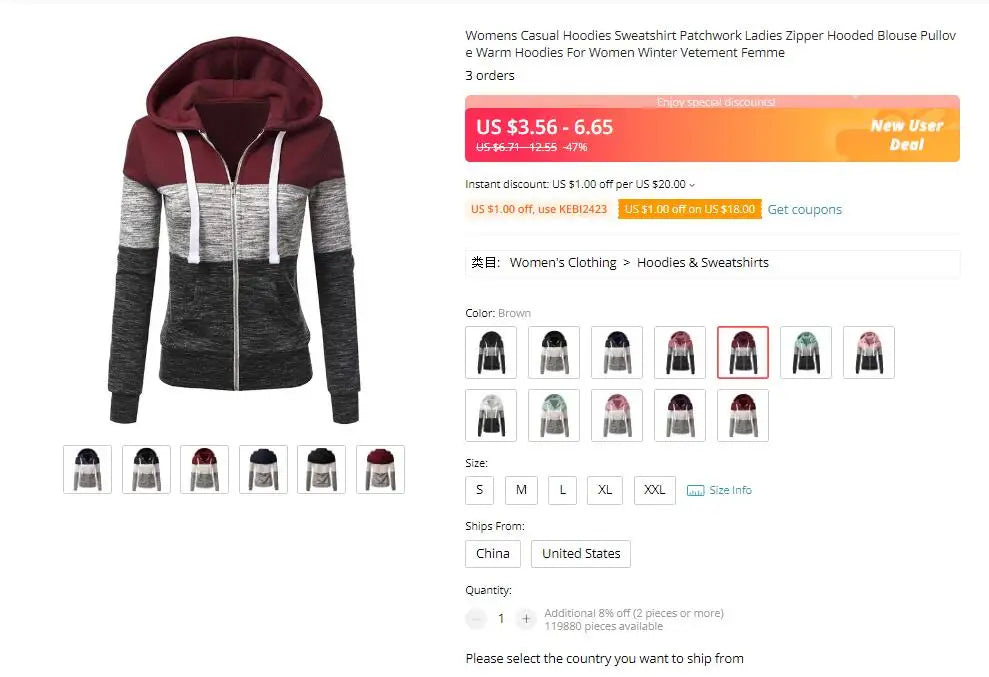Select the mint green hoodie color swatch in first row
Screen dimensions: 989x677
[x=805, y=353]
